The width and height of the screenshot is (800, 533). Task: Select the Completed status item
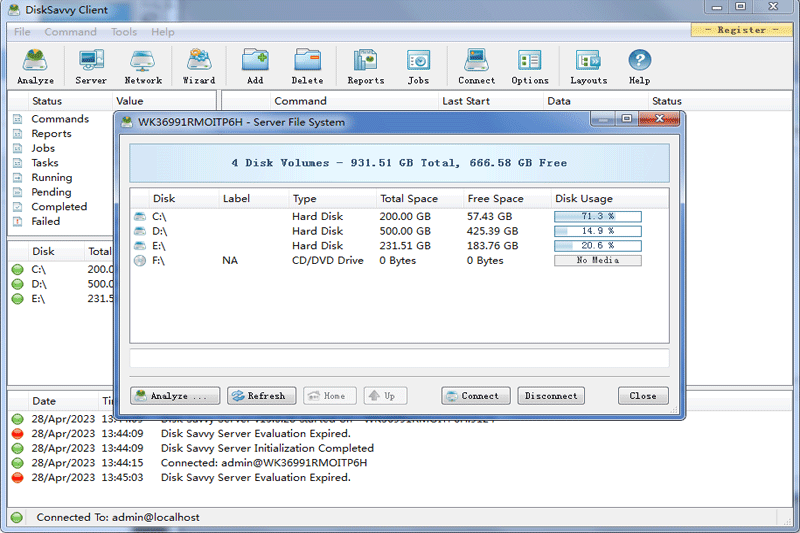(x=59, y=207)
